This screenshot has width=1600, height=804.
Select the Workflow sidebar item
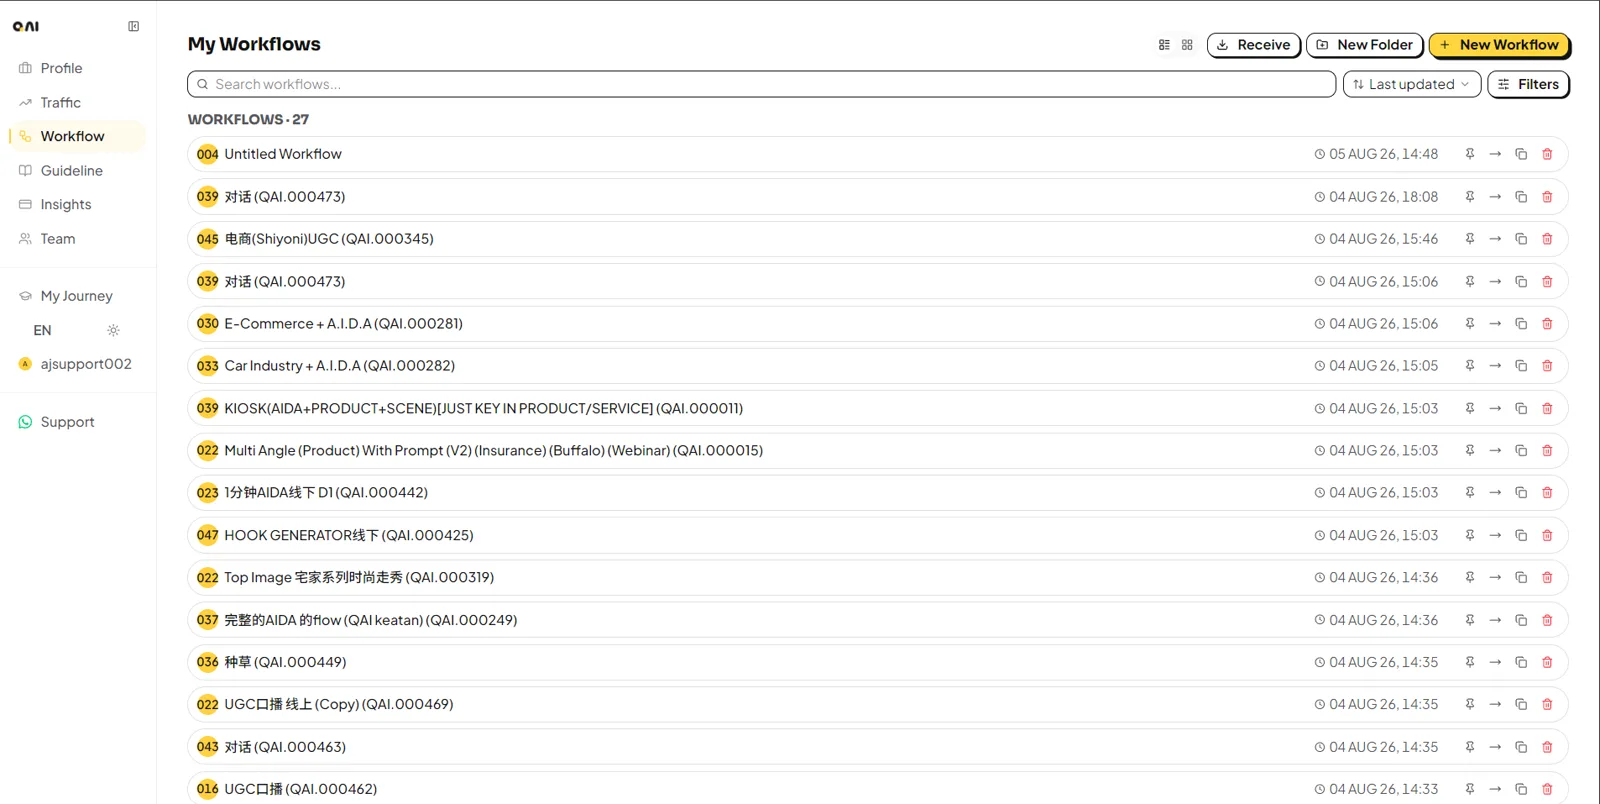(x=76, y=136)
